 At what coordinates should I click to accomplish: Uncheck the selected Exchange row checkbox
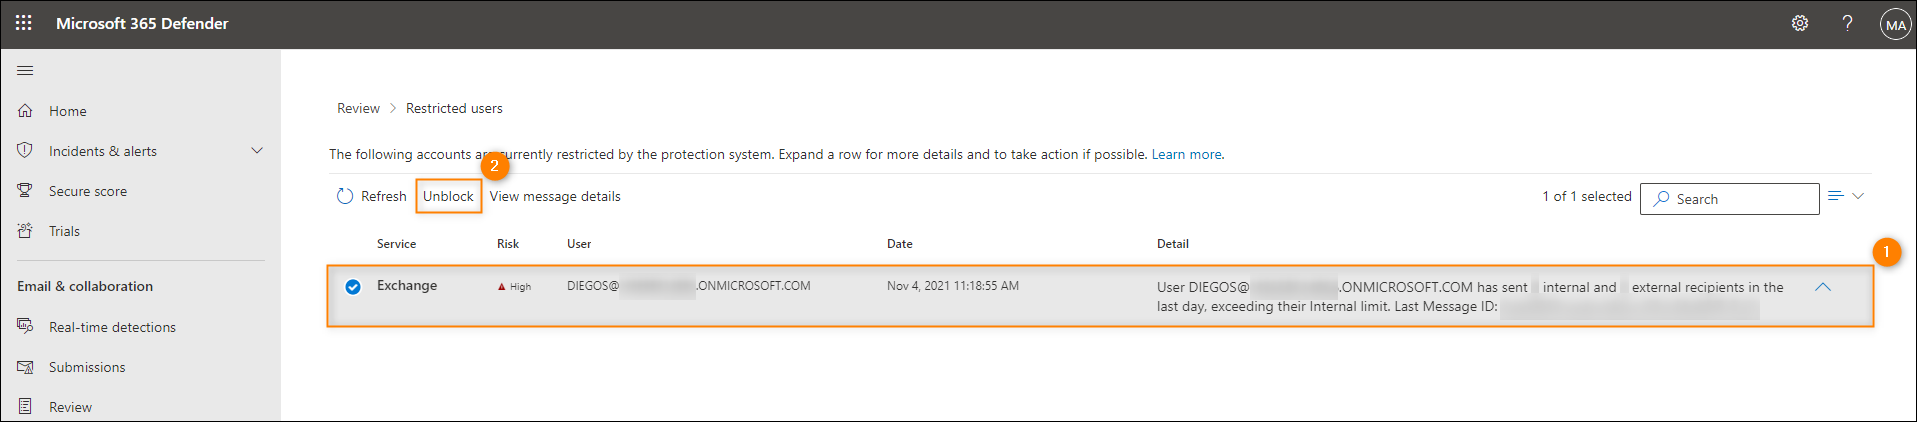pos(353,287)
